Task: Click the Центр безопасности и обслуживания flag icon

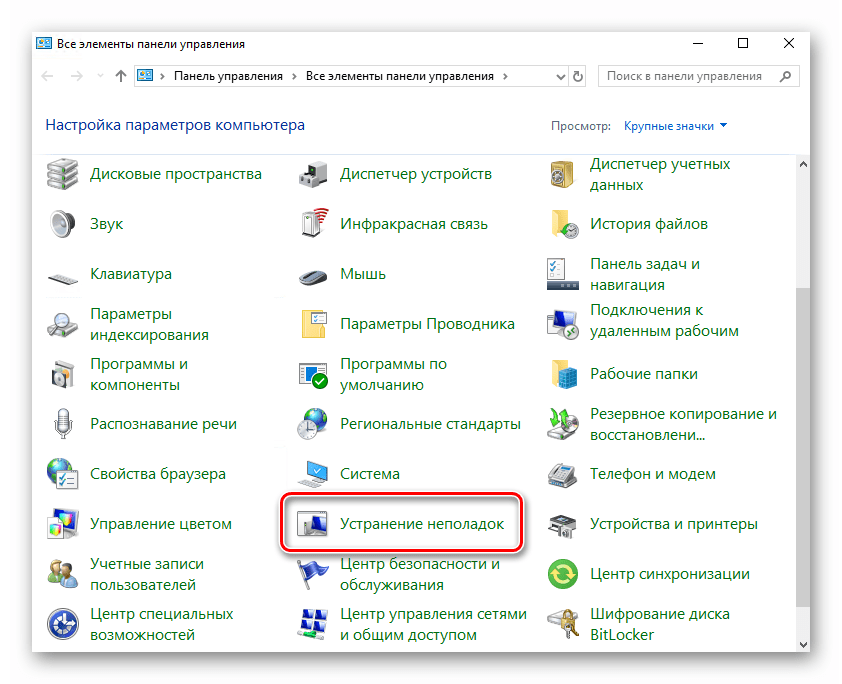Action: [313, 573]
